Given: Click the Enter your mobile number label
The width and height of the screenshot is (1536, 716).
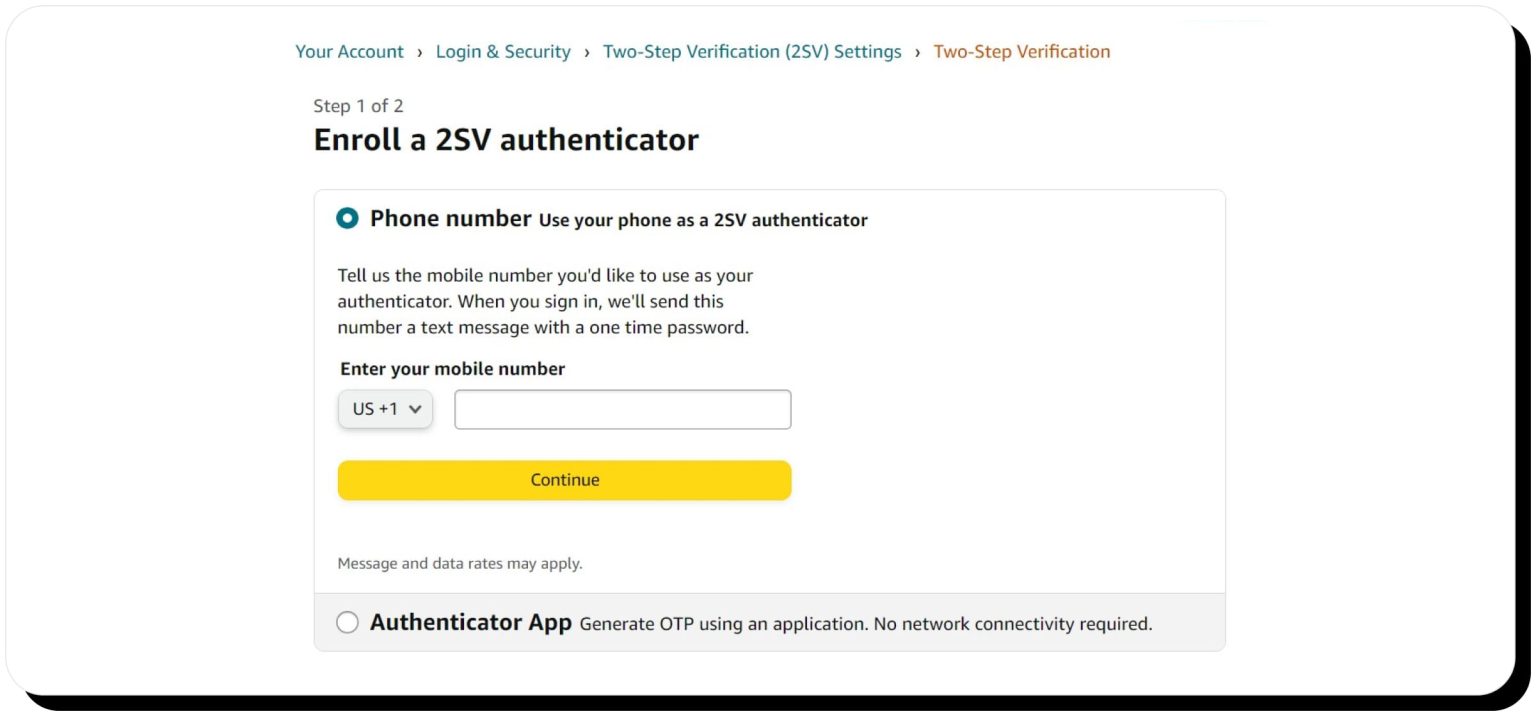Looking at the screenshot, I should click(451, 368).
